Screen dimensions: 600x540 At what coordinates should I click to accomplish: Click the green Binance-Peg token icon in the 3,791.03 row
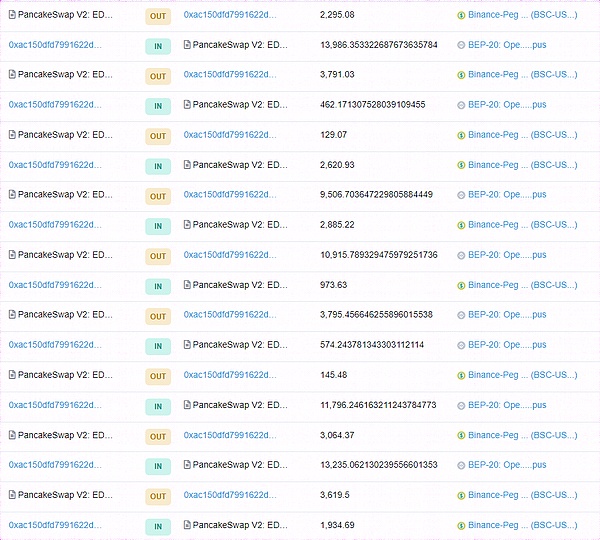[x=461, y=75]
